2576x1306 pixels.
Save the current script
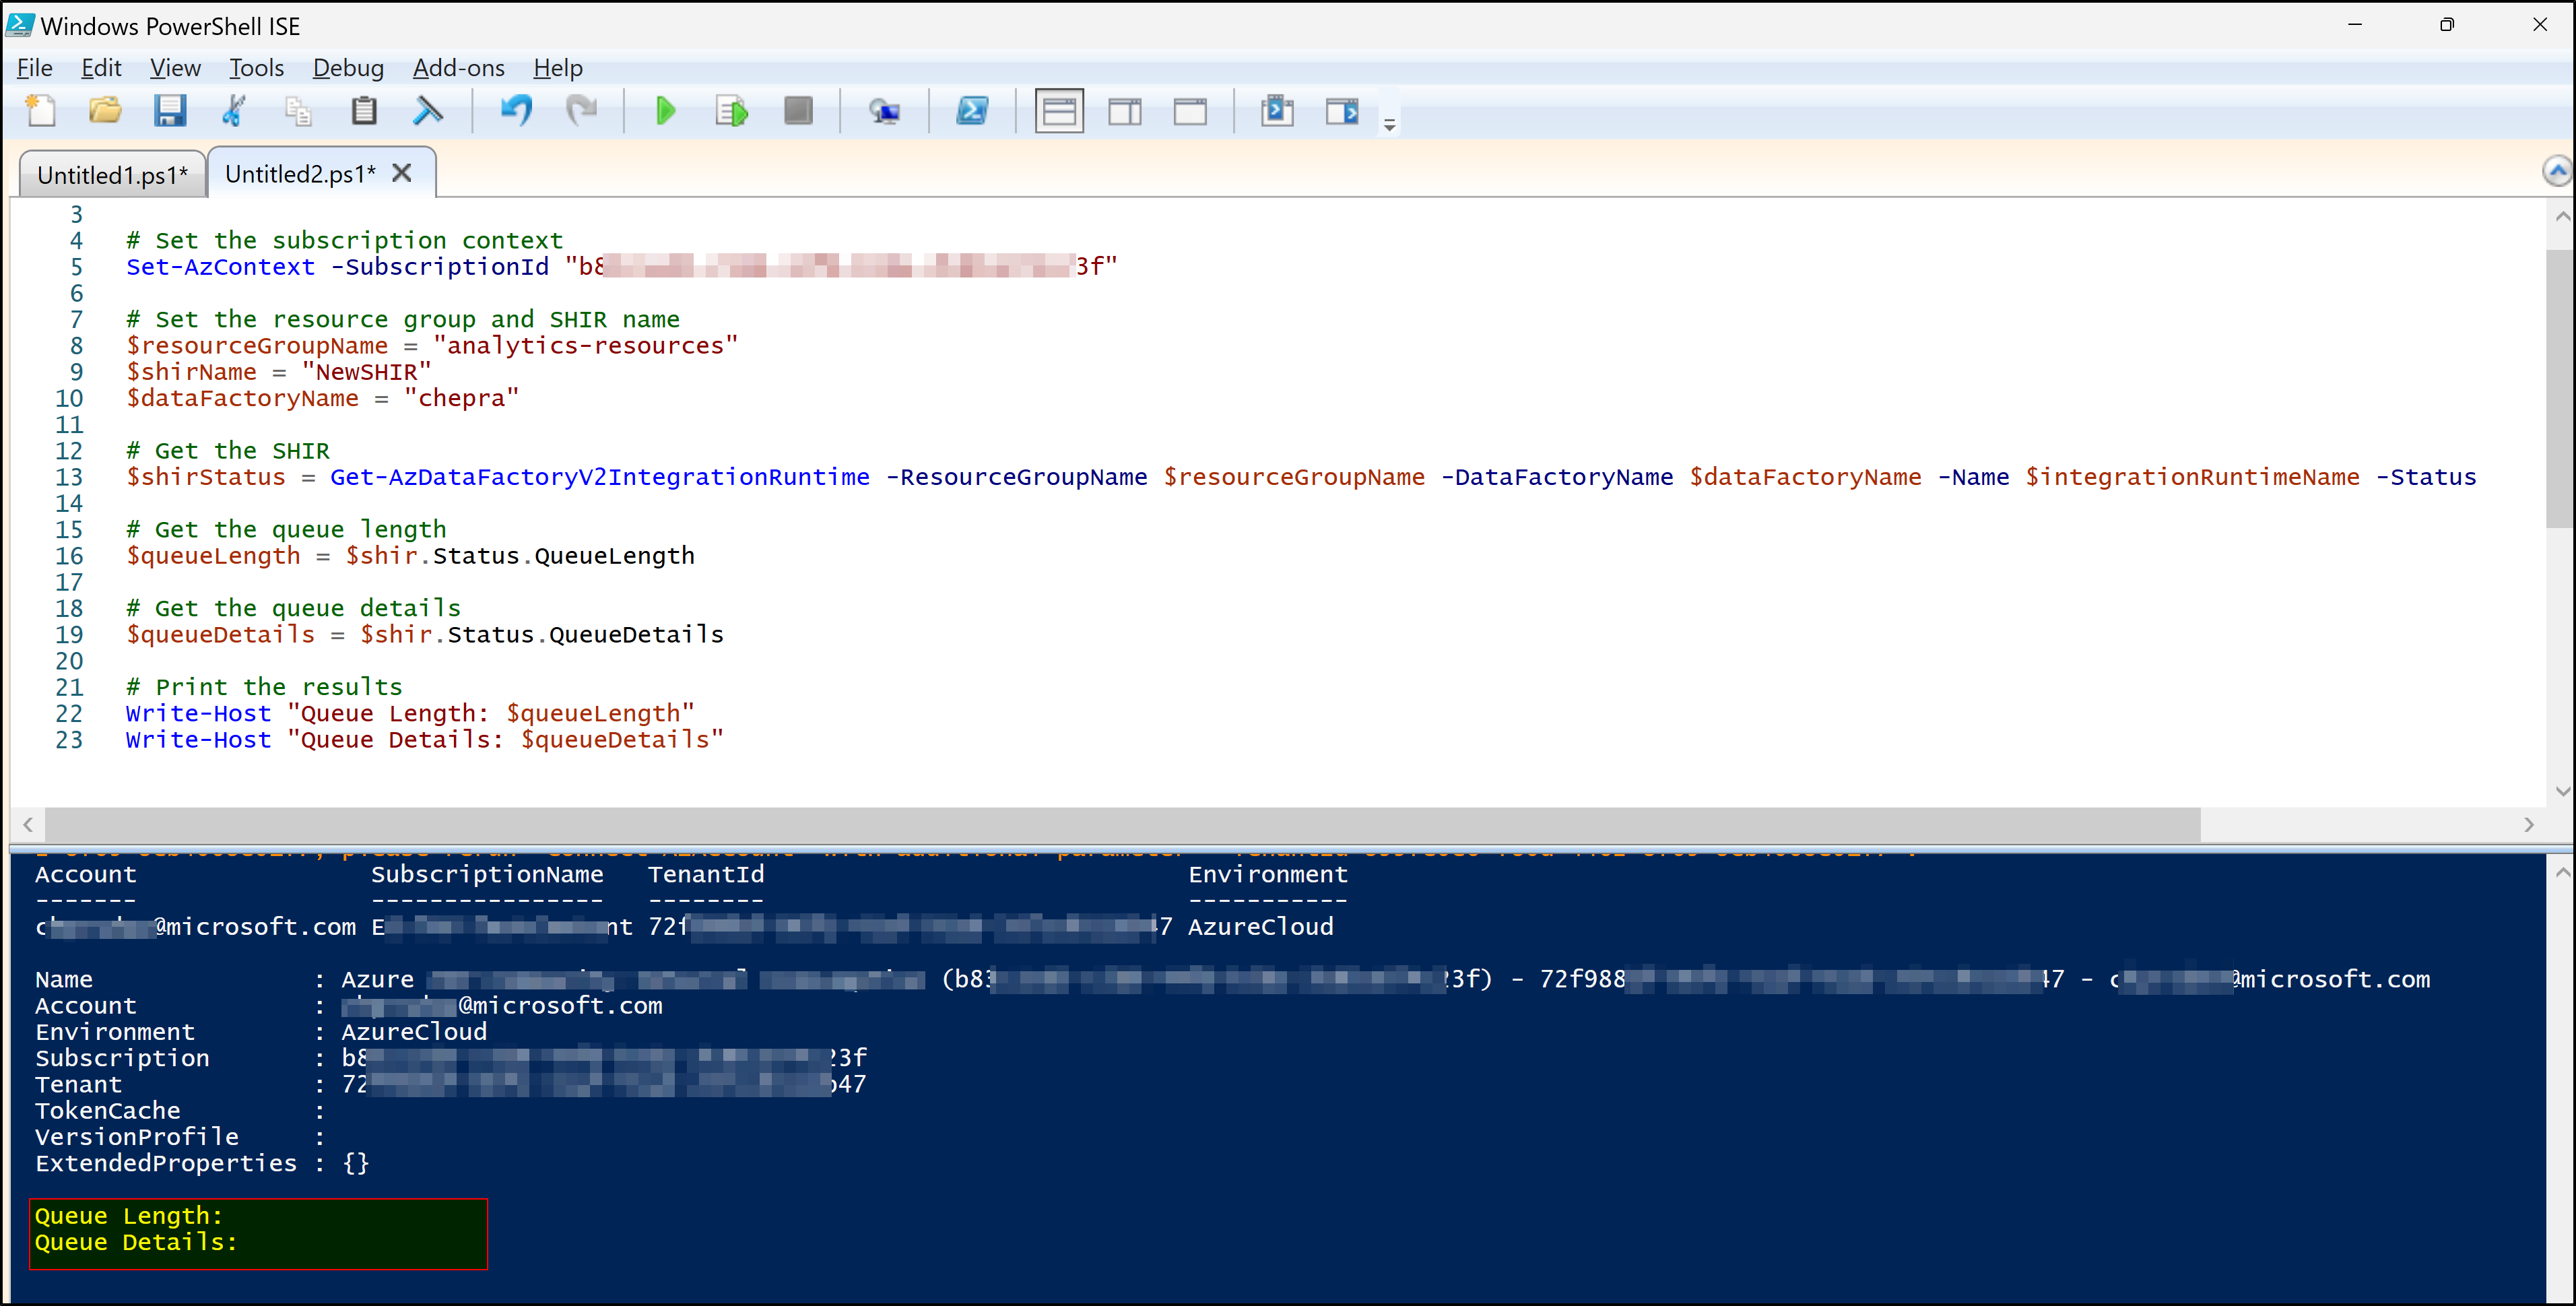click(x=170, y=110)
